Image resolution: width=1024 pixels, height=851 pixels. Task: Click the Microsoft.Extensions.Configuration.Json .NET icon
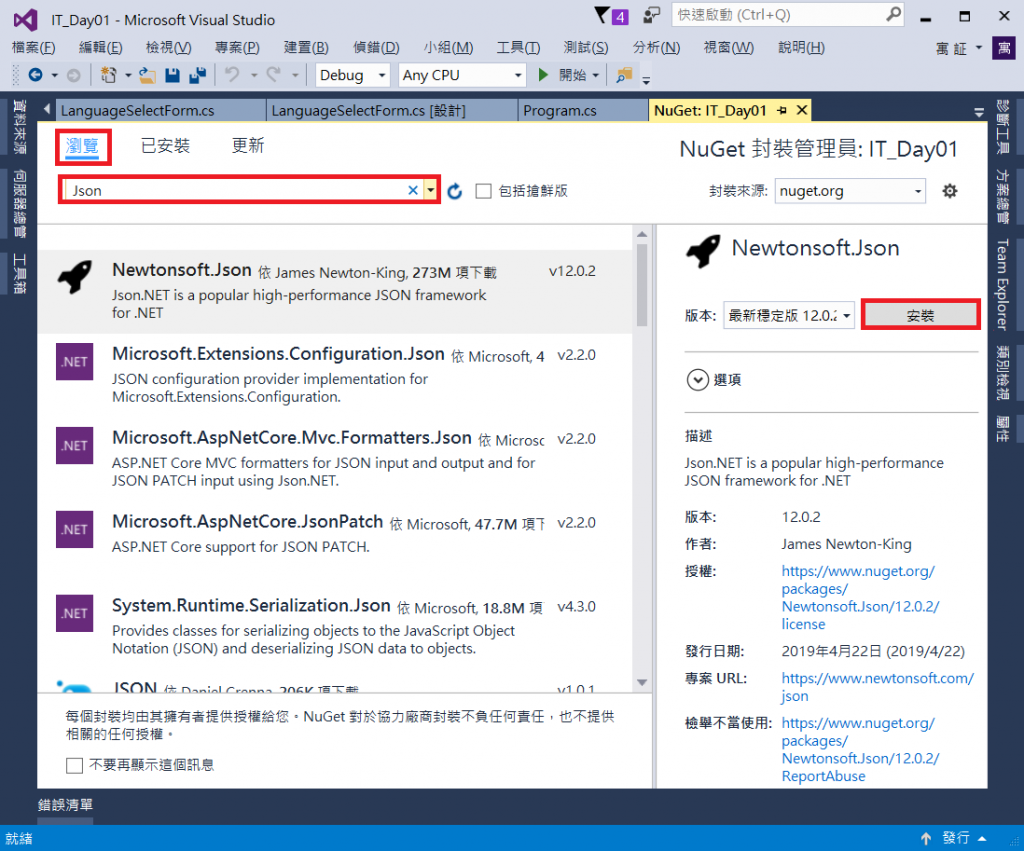(x=74, y=361)
